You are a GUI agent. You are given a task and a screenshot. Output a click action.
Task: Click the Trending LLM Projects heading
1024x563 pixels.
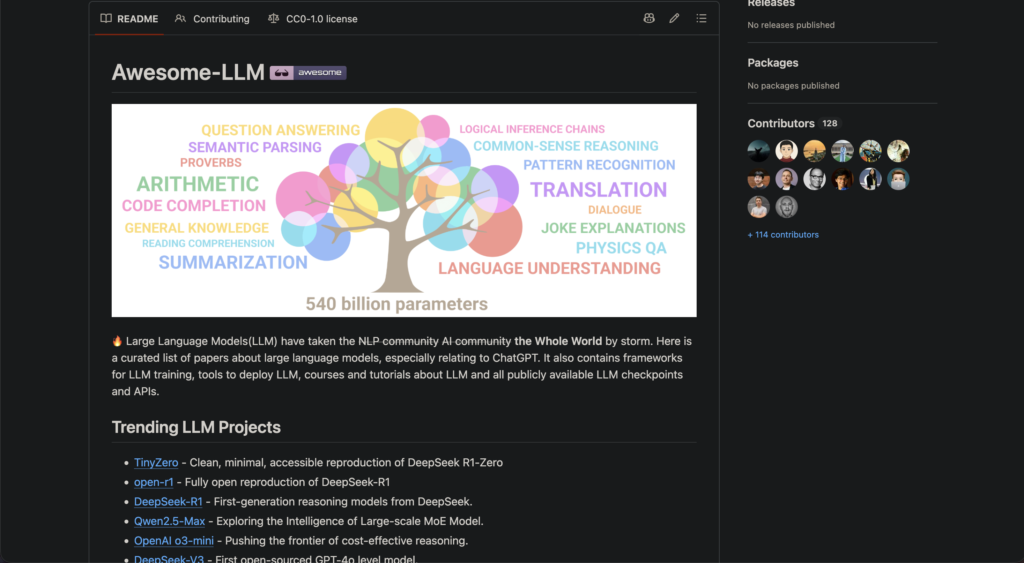point(196,427)
